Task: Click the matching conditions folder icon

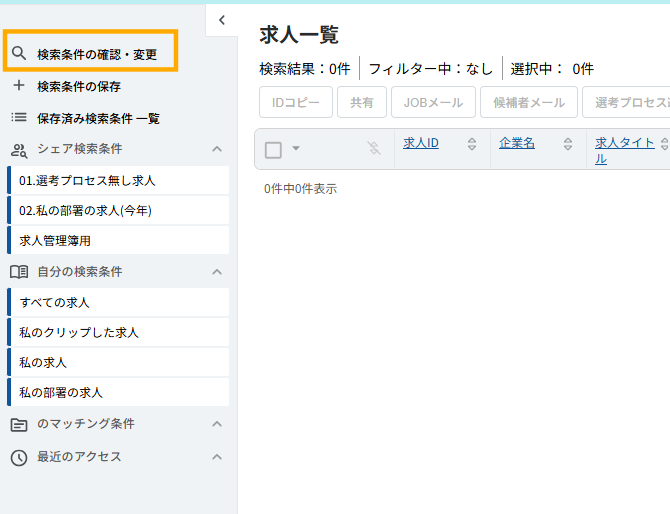Action: coord(18,424)
